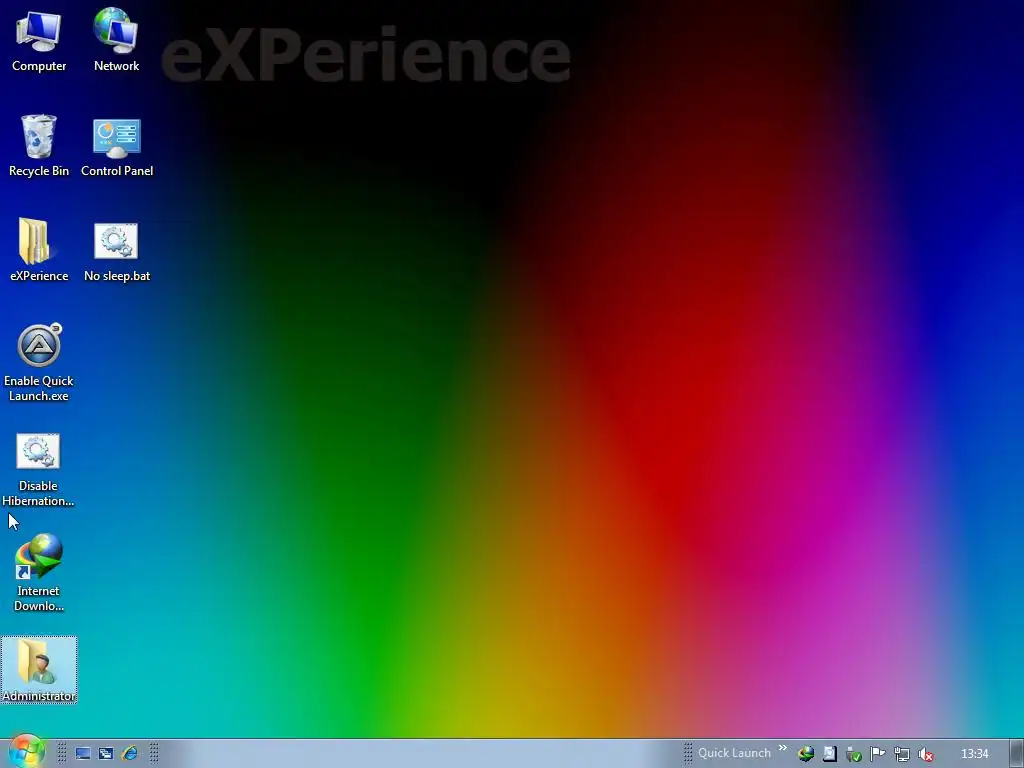Open Action Center flag tray icon
The width and height of the screenshot is (1024, 768).
click(877, 754)
